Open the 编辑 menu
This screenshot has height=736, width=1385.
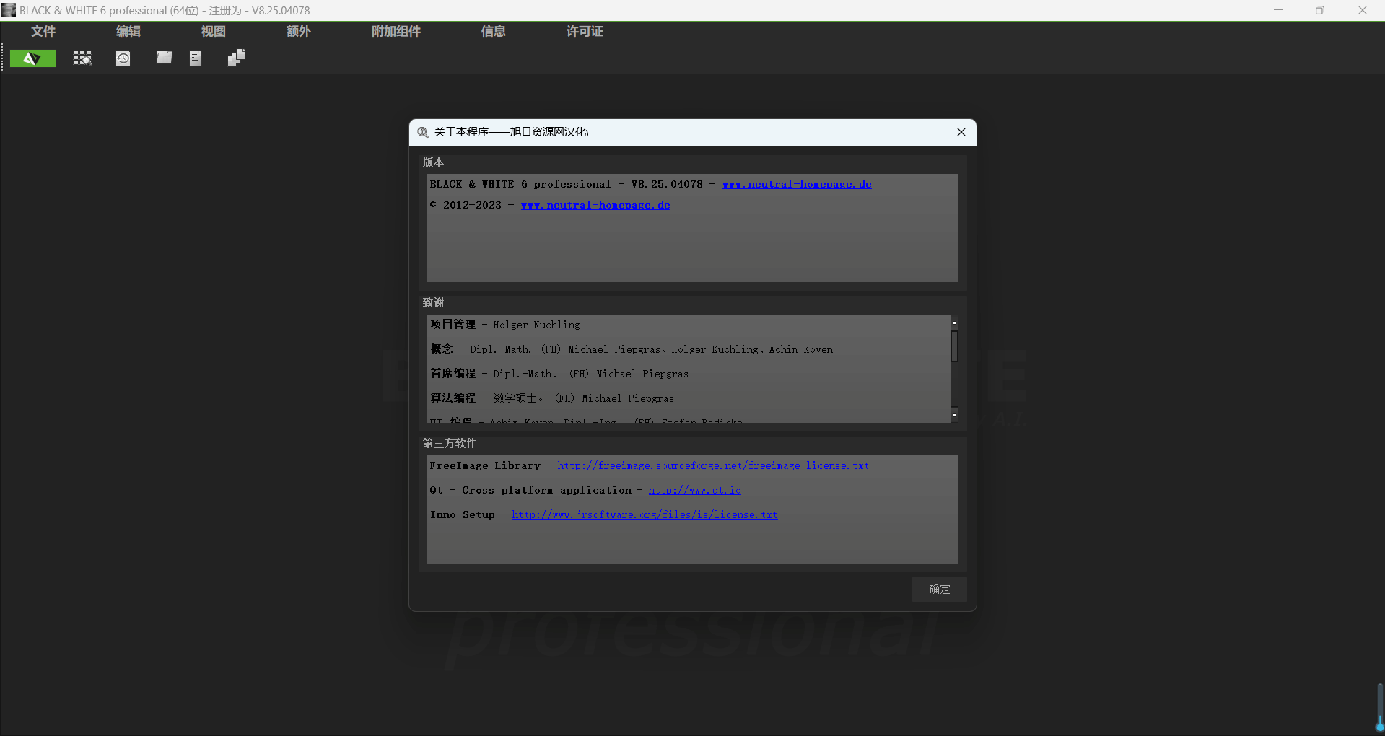(x=128, y=31)
